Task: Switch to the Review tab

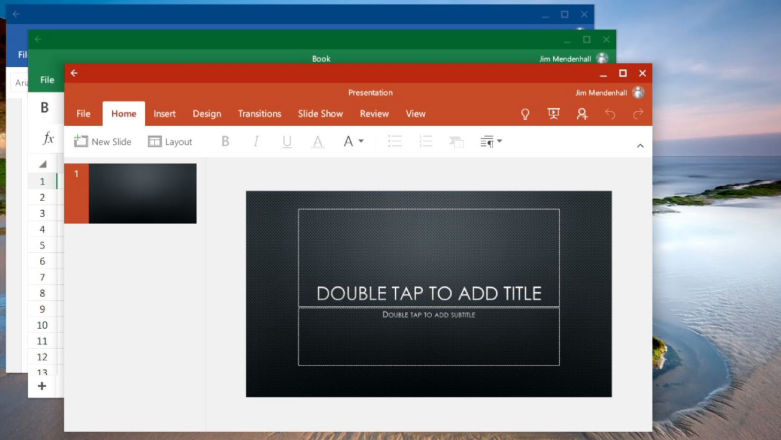Action: coord(374,114)
